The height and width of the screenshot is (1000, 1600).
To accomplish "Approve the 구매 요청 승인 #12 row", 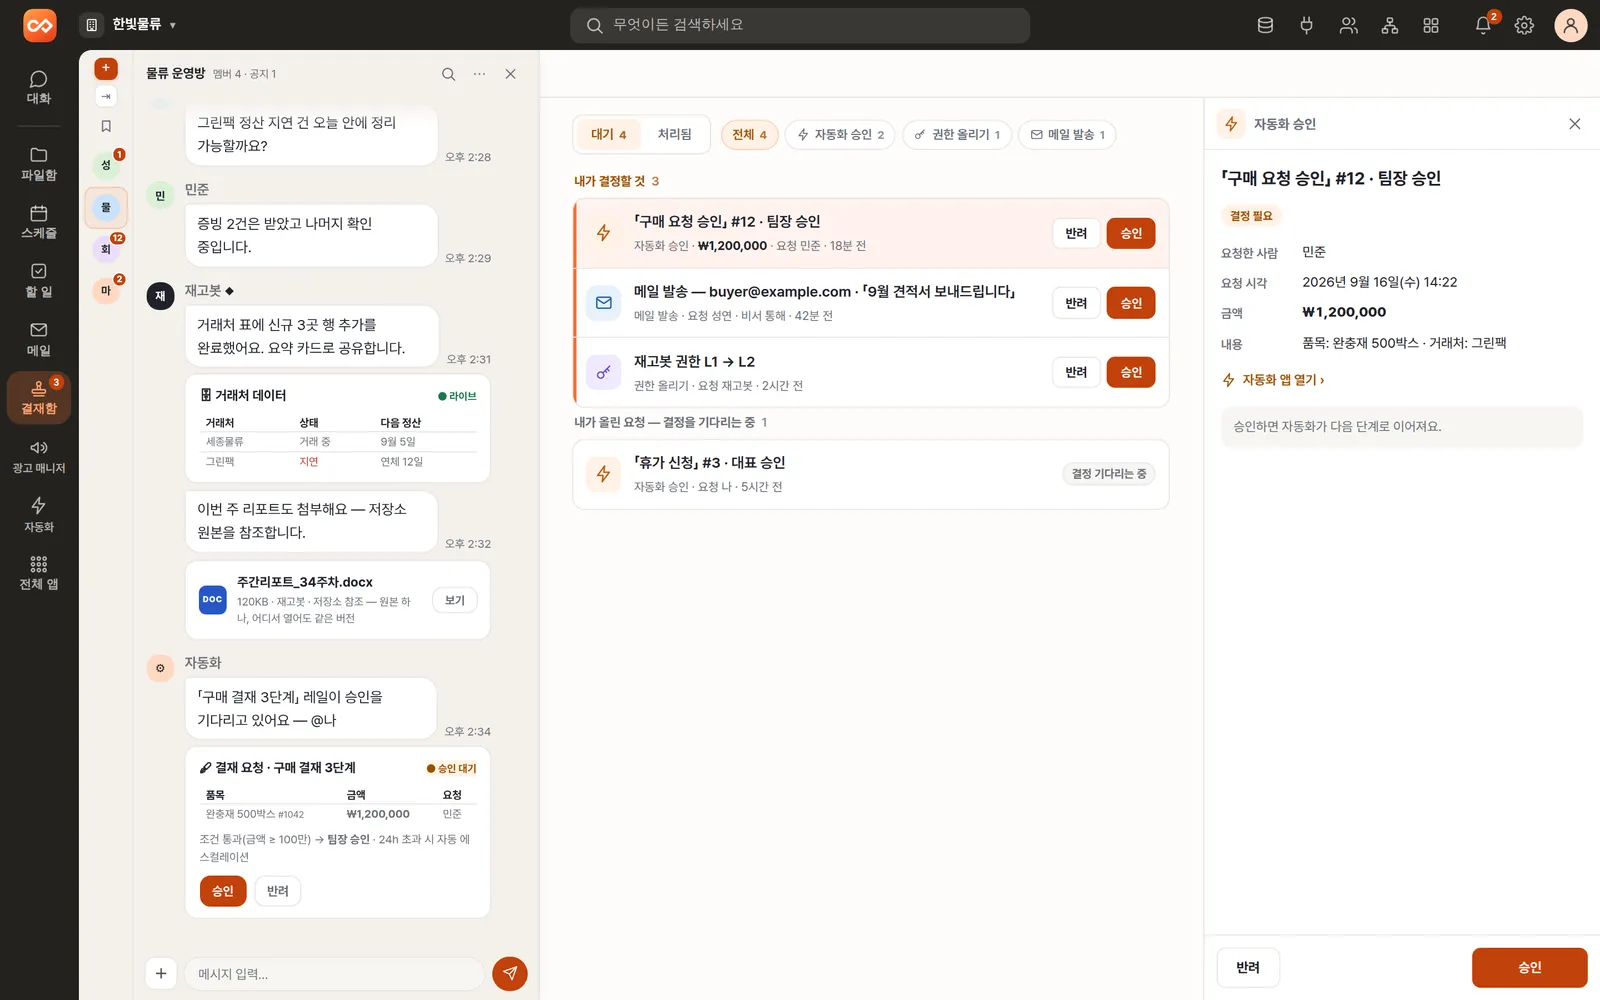I will pos(1131,233).
